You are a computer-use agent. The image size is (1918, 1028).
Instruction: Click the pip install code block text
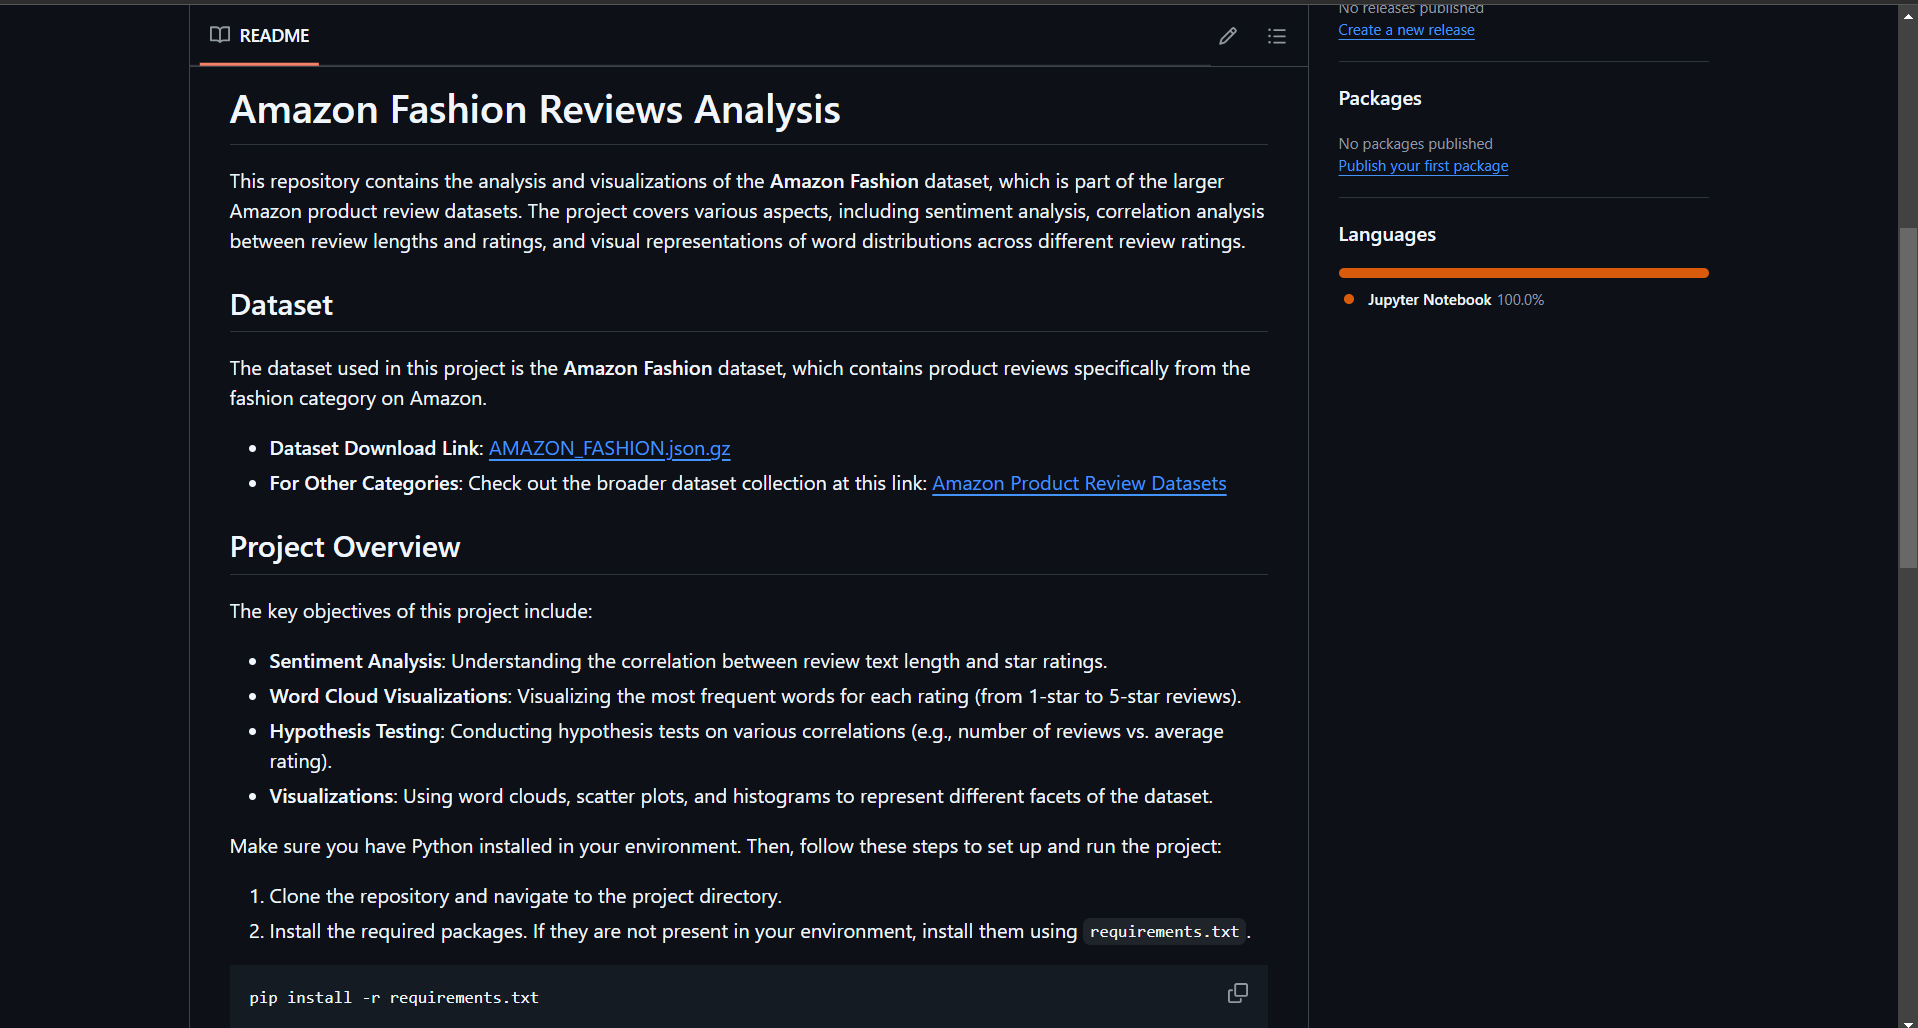coord(394,997)
